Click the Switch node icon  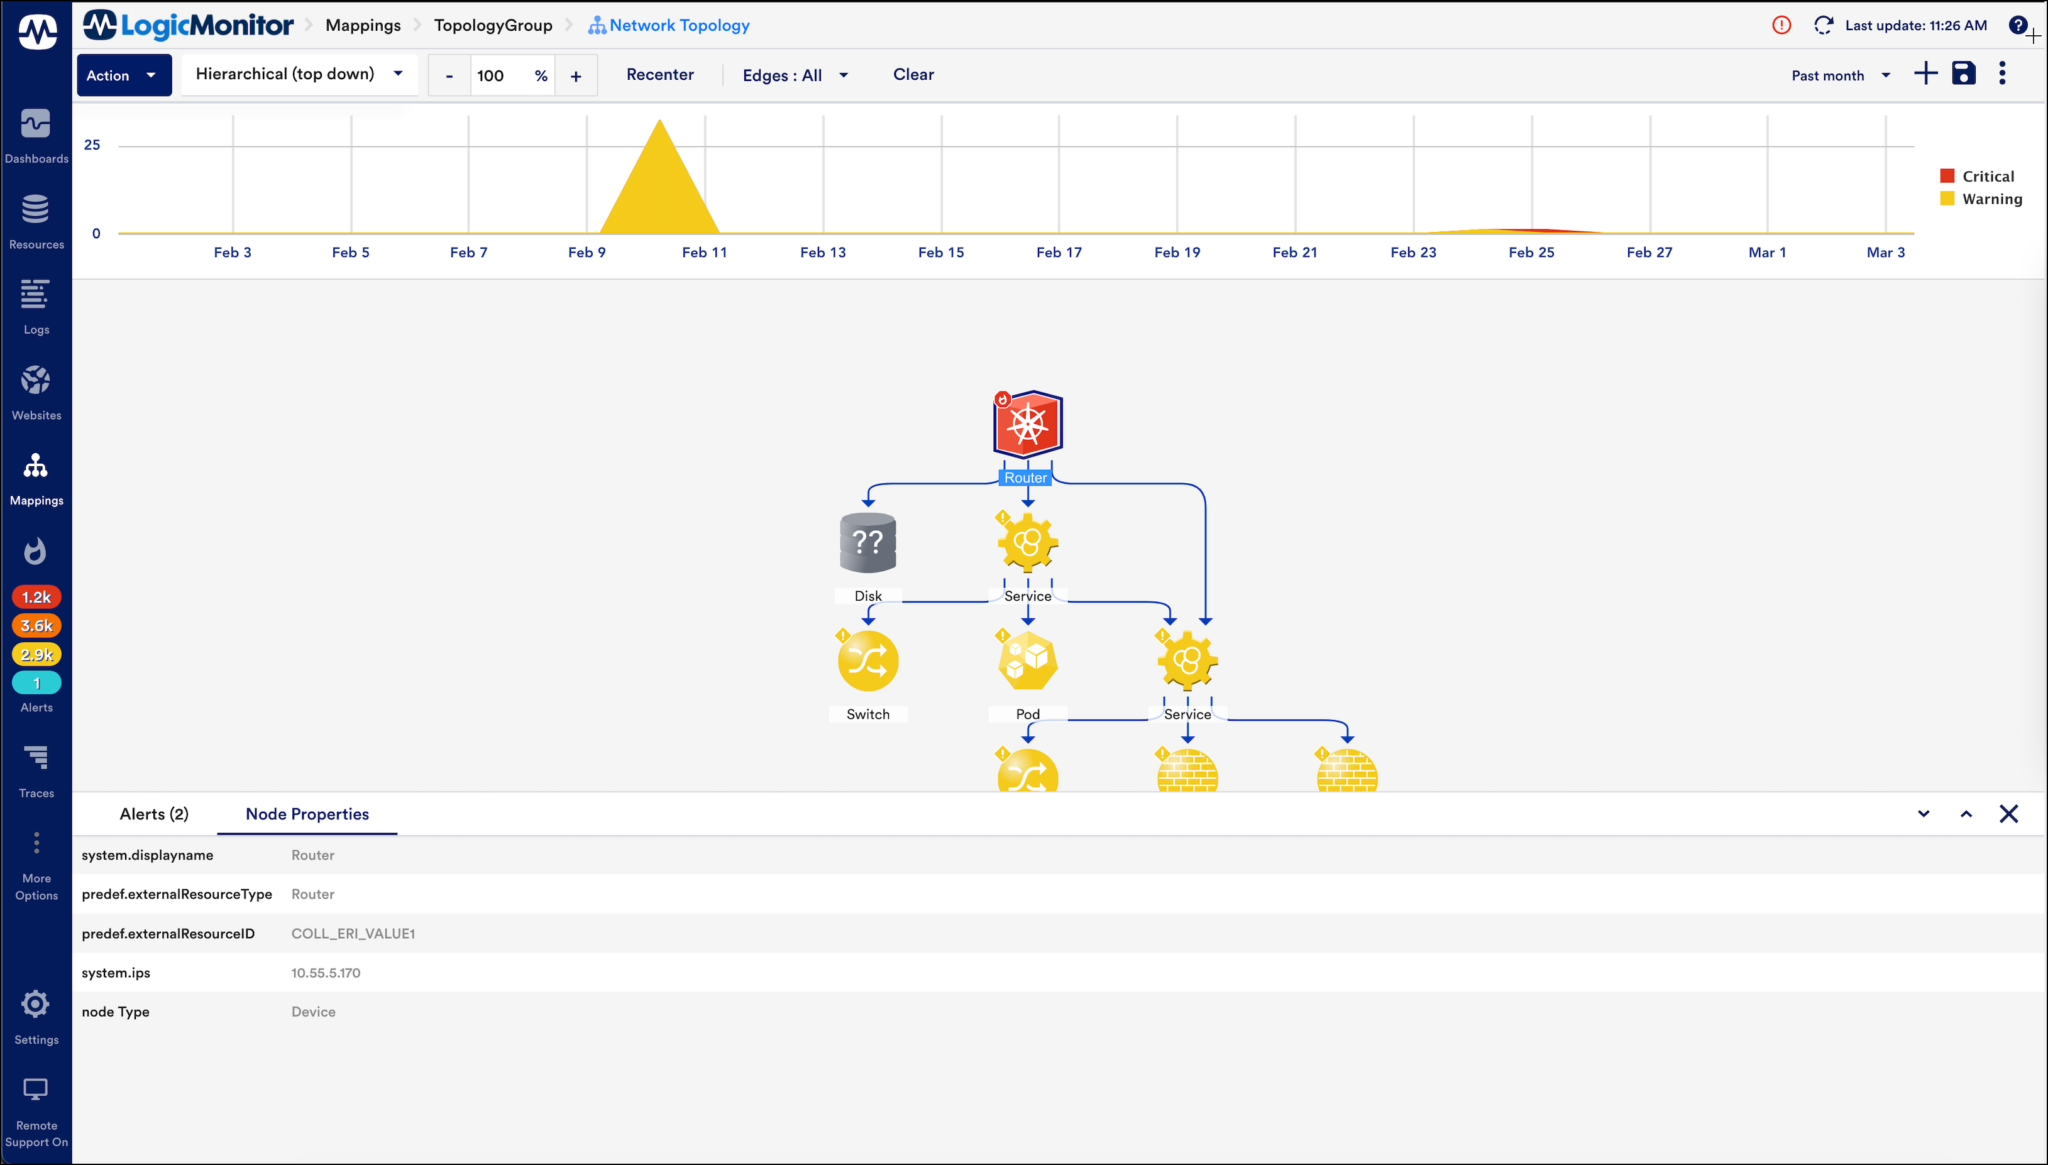[x=867, y=661]
